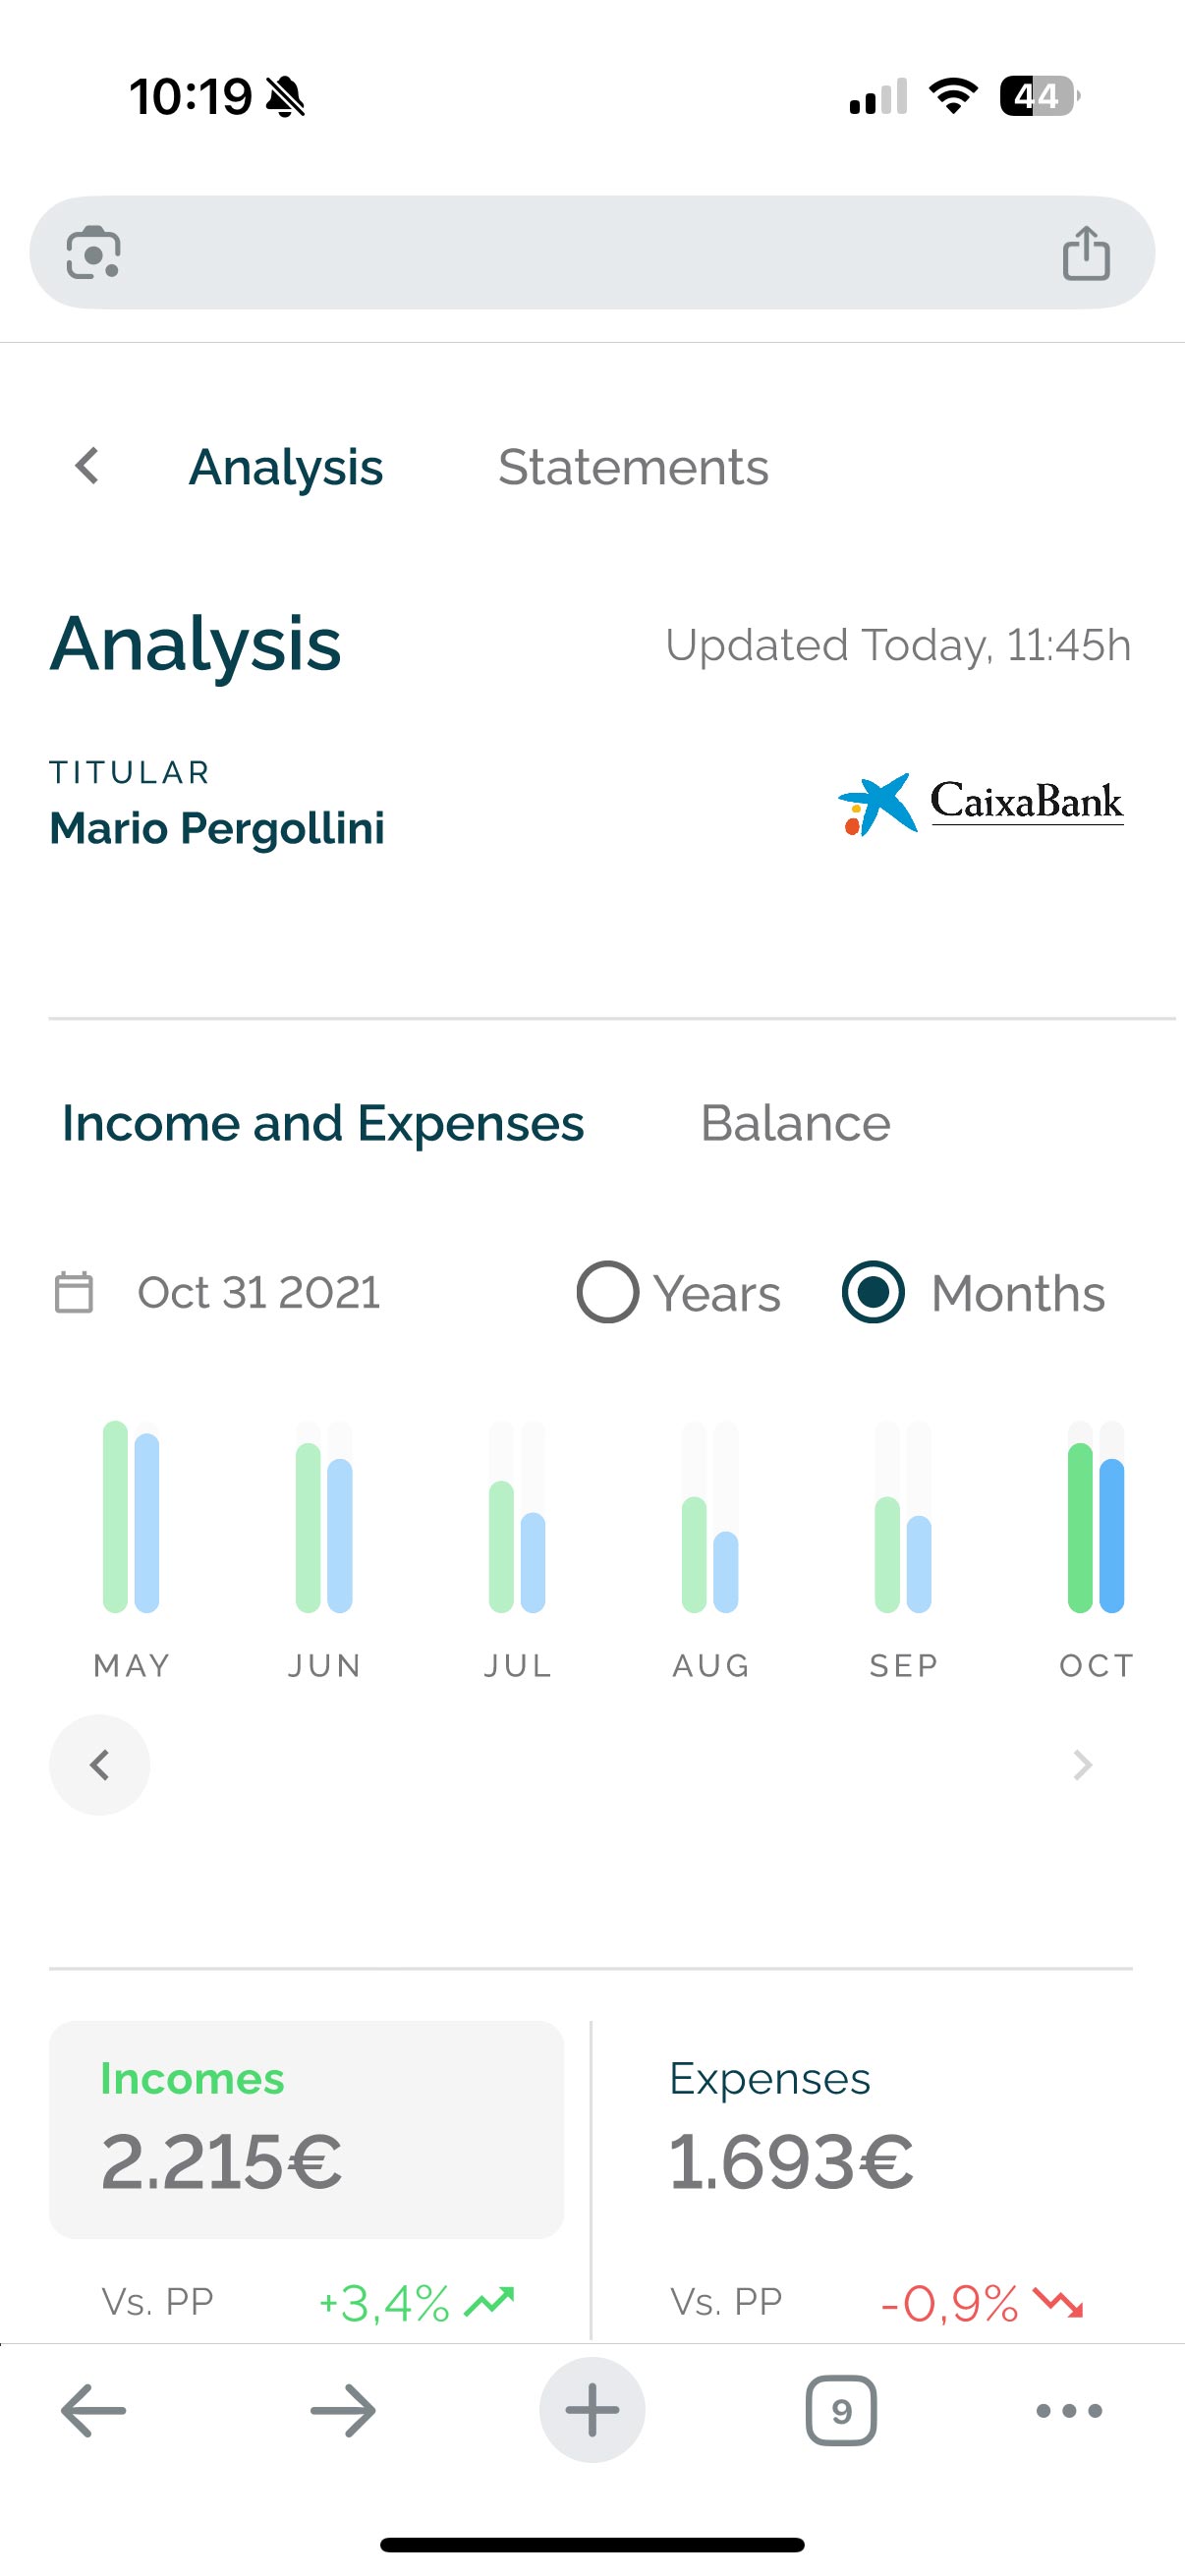The width and height of the screenshot is (1185, 2576).
Task: Tap the browser forward arrow
Action: (x=342, y=2411)
